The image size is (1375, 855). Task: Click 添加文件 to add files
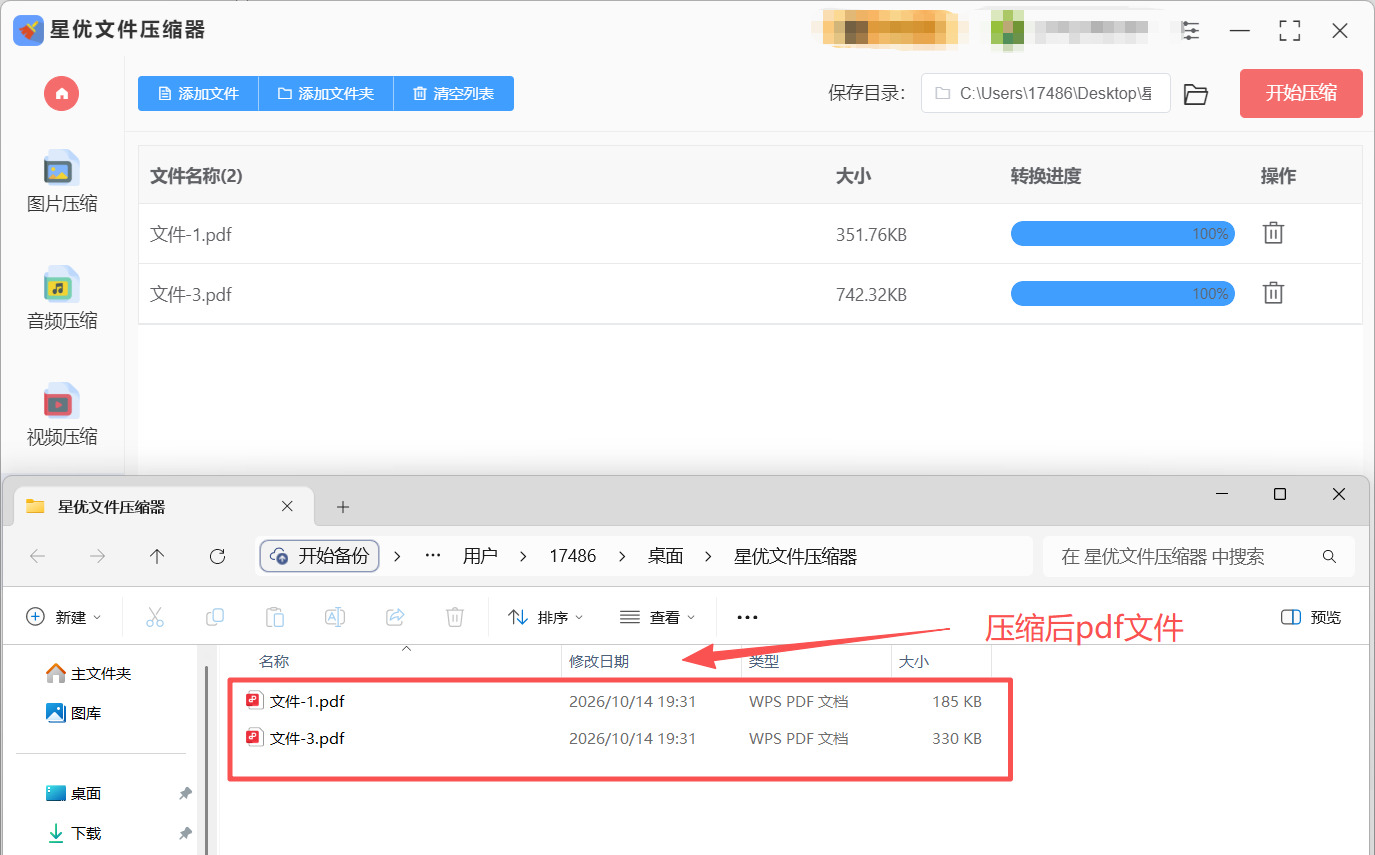tap(198, 93)
